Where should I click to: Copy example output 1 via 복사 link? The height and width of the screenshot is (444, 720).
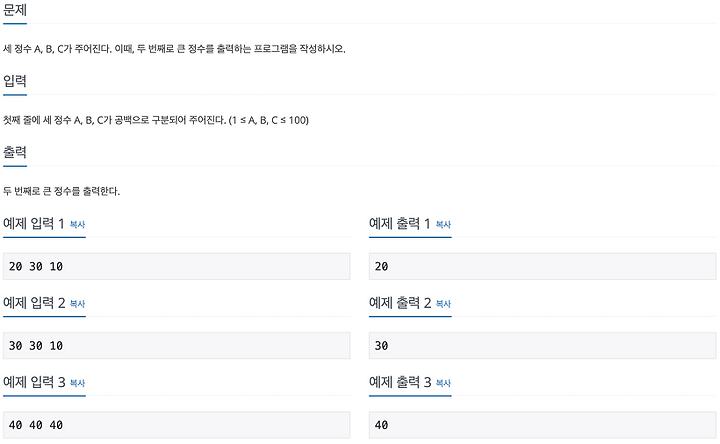click(x=443, y=225)
